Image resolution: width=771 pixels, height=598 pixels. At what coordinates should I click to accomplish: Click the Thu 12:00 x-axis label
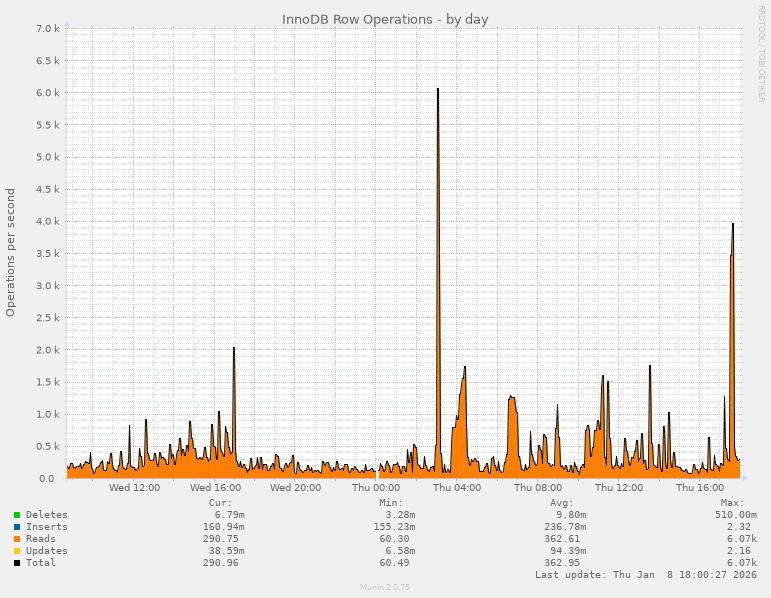point(619,488)
